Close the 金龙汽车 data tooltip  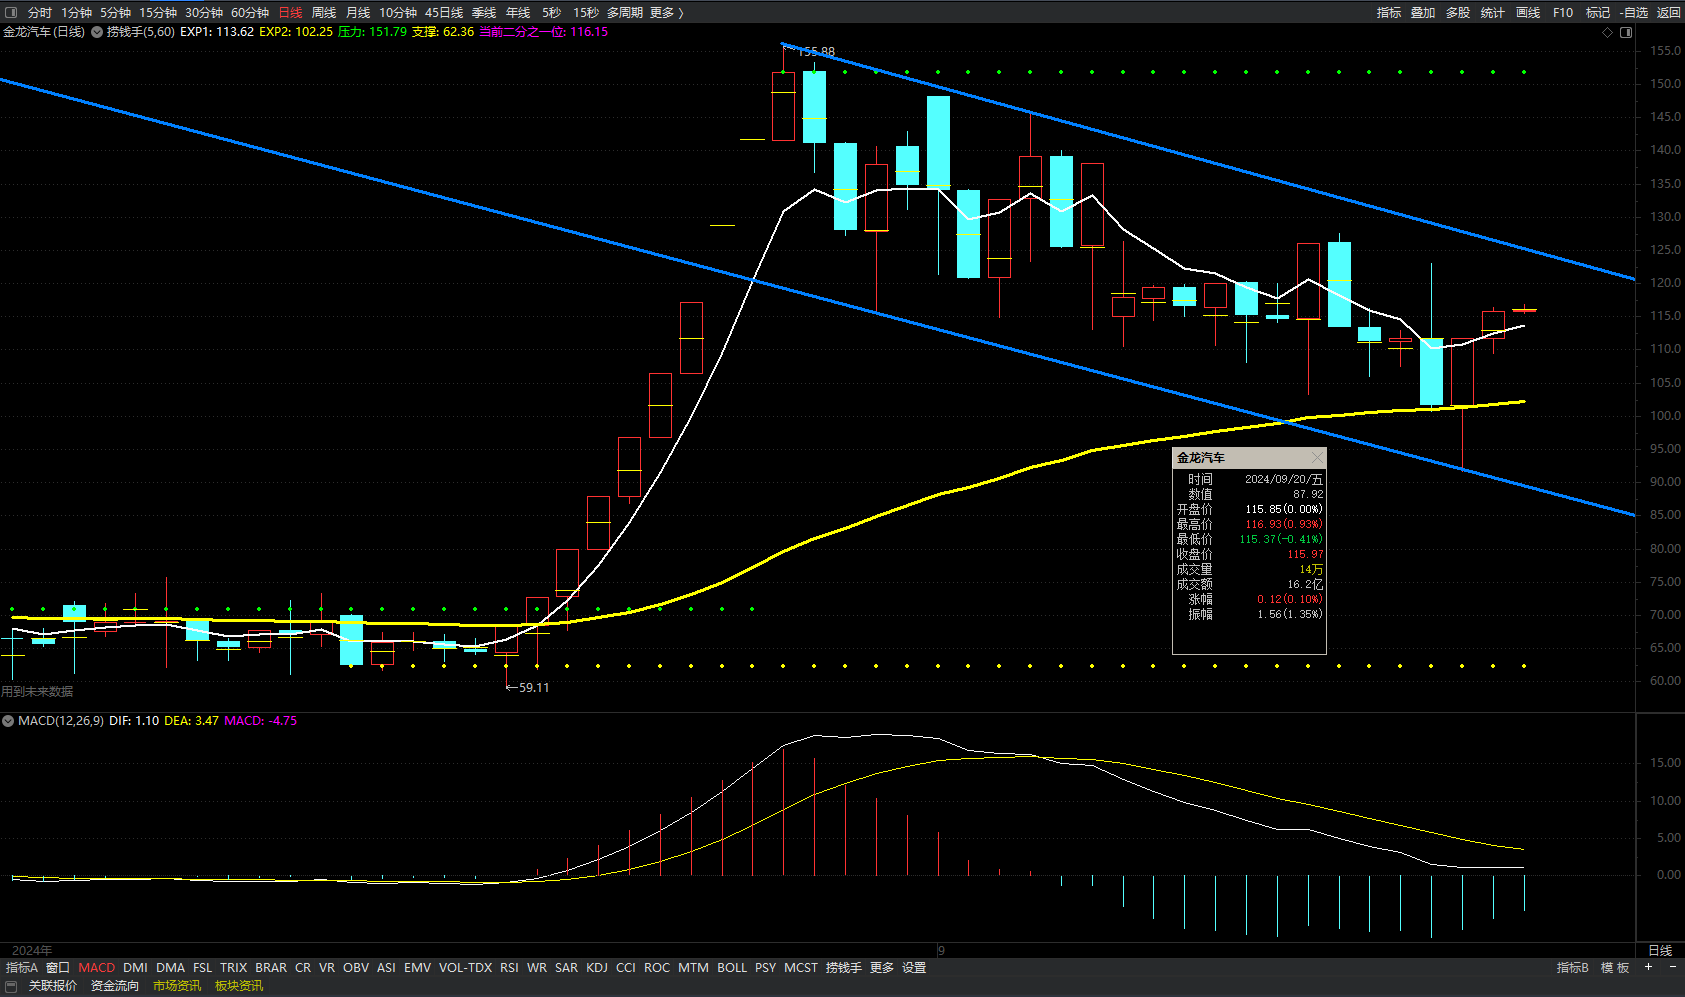tap(1317, 458)
